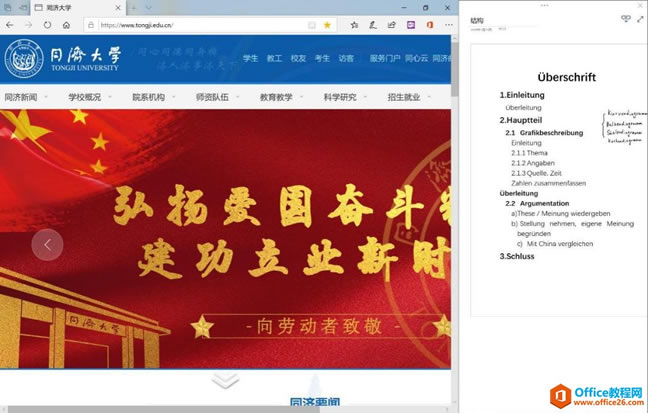Open the 访客 link in header
The width and height of the screenshot is (648, 413).
pos(346,58)
